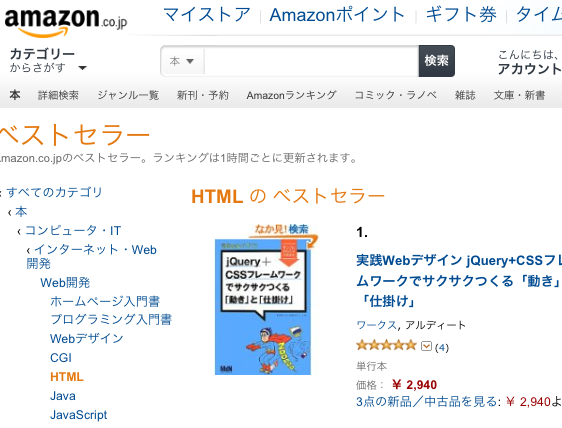The image size is (562, 428).
Task: Expand the rating breakdown arrow beside stars
Action: point(426,346)
